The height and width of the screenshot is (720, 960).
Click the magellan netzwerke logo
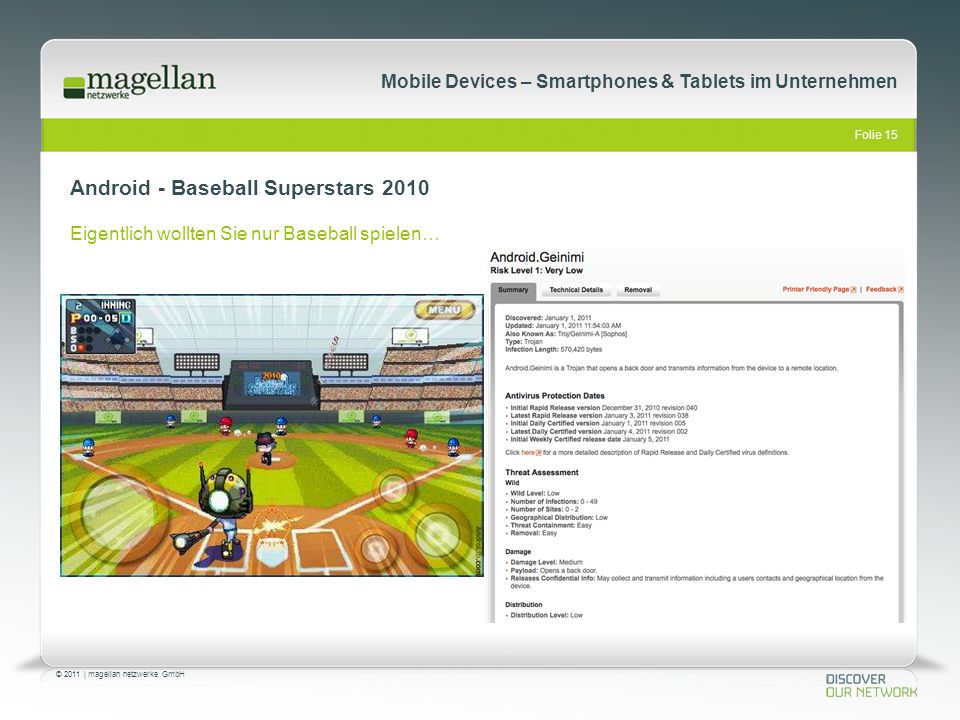(139, 83)
